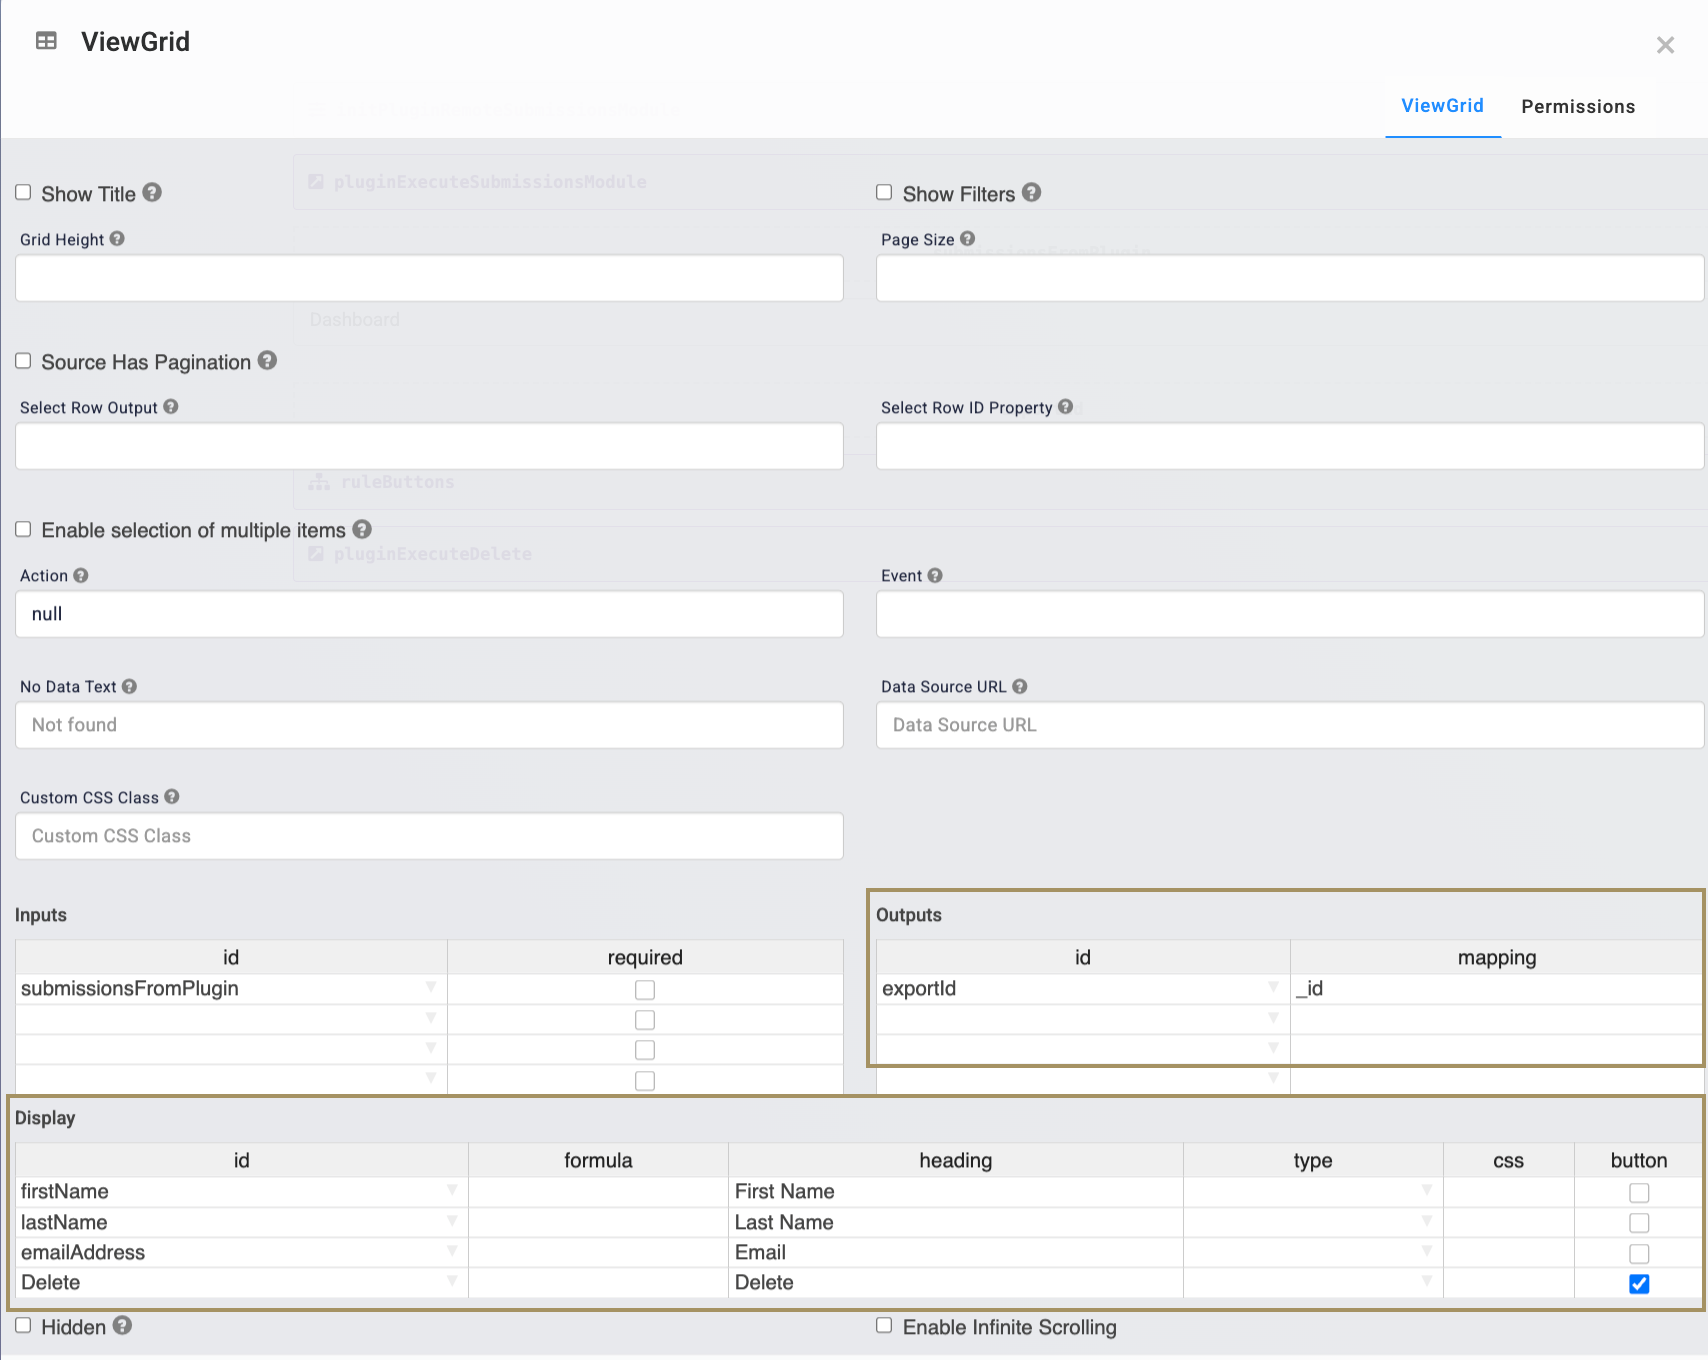Open the exportId dropdown in Outputs
The image size is (1708, 1360).
click(1272, 988)
